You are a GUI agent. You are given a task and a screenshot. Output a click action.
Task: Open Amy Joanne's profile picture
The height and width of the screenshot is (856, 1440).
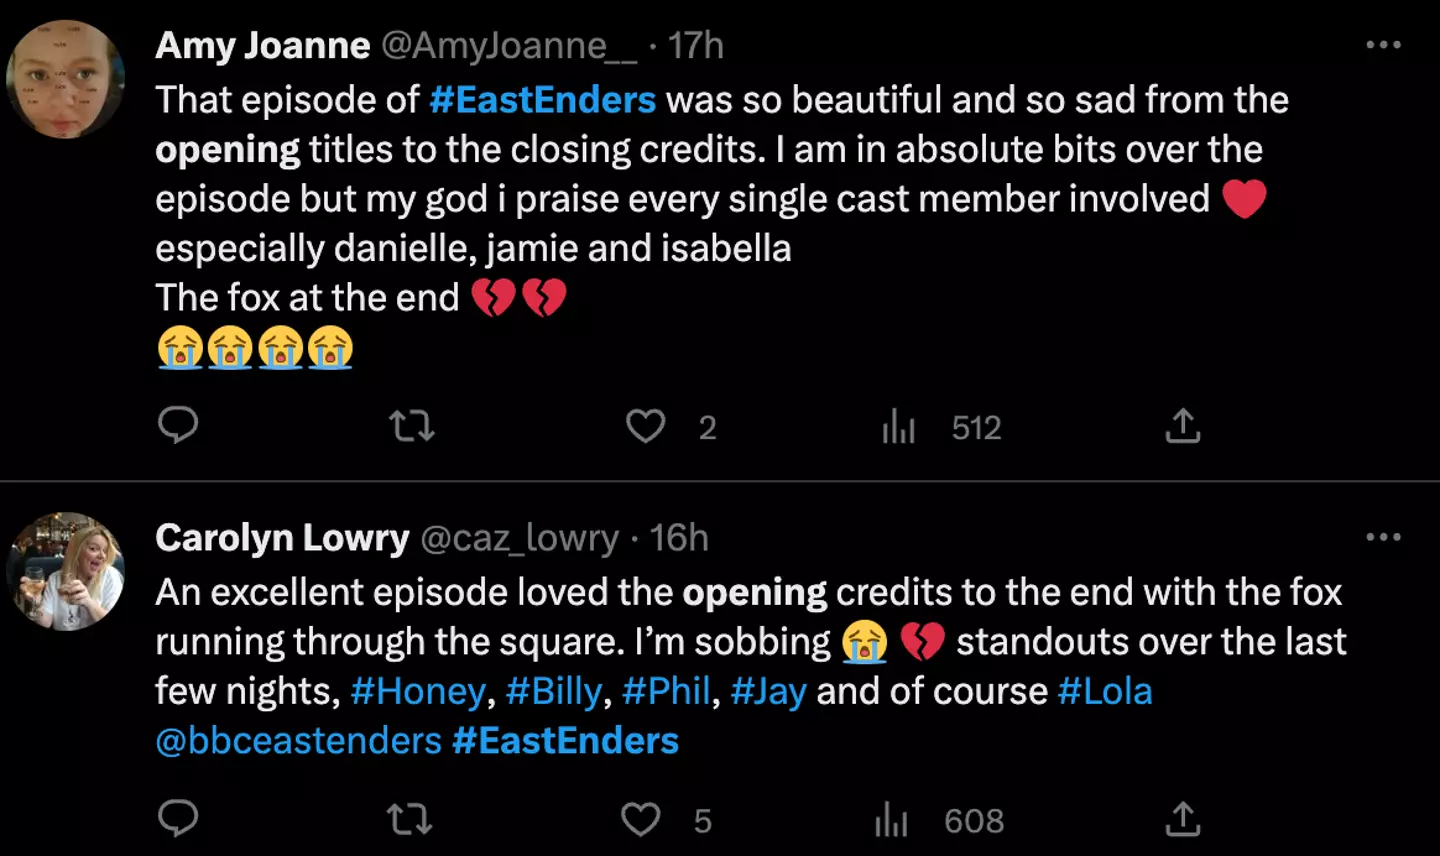click(66, 78)
